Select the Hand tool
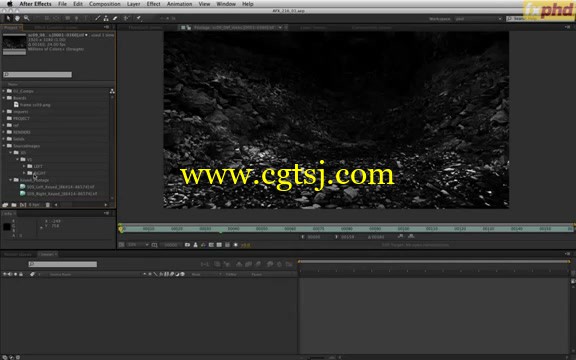Screen dimensions: 576x360 (17, 18)
